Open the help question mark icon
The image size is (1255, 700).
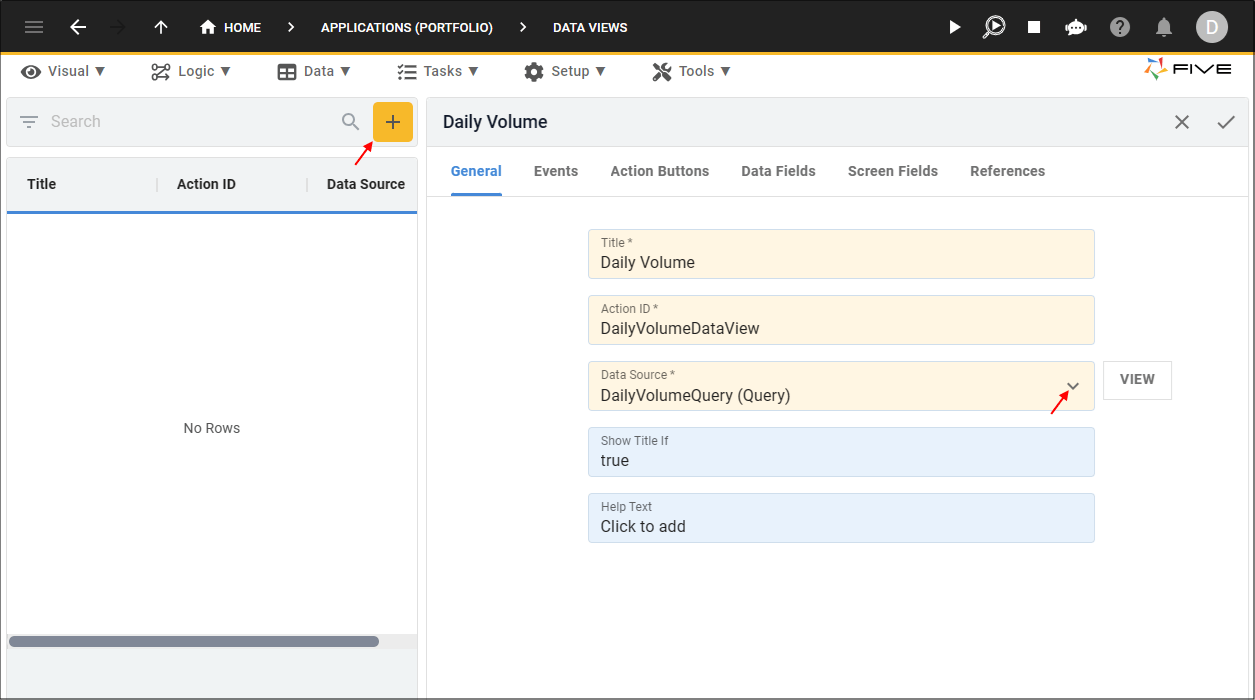pos(1120,27)
